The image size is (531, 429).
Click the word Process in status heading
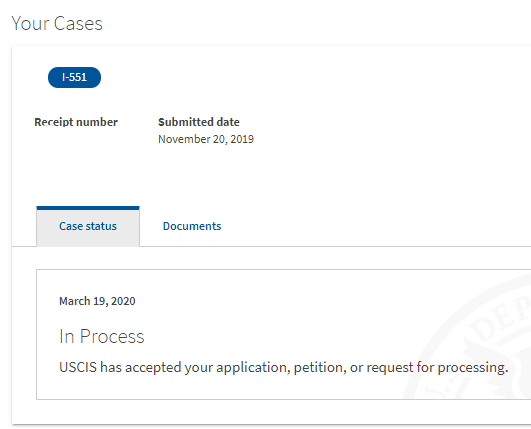(112, 336)
